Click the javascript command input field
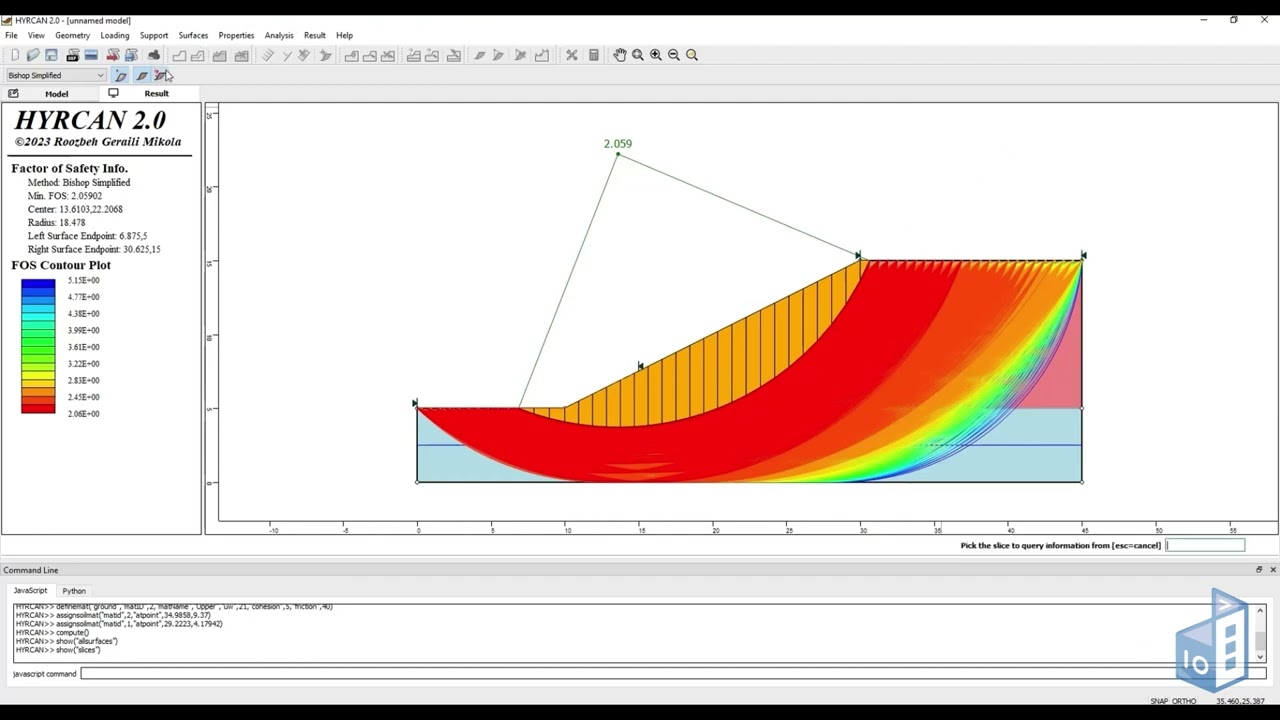 [672, 674]
